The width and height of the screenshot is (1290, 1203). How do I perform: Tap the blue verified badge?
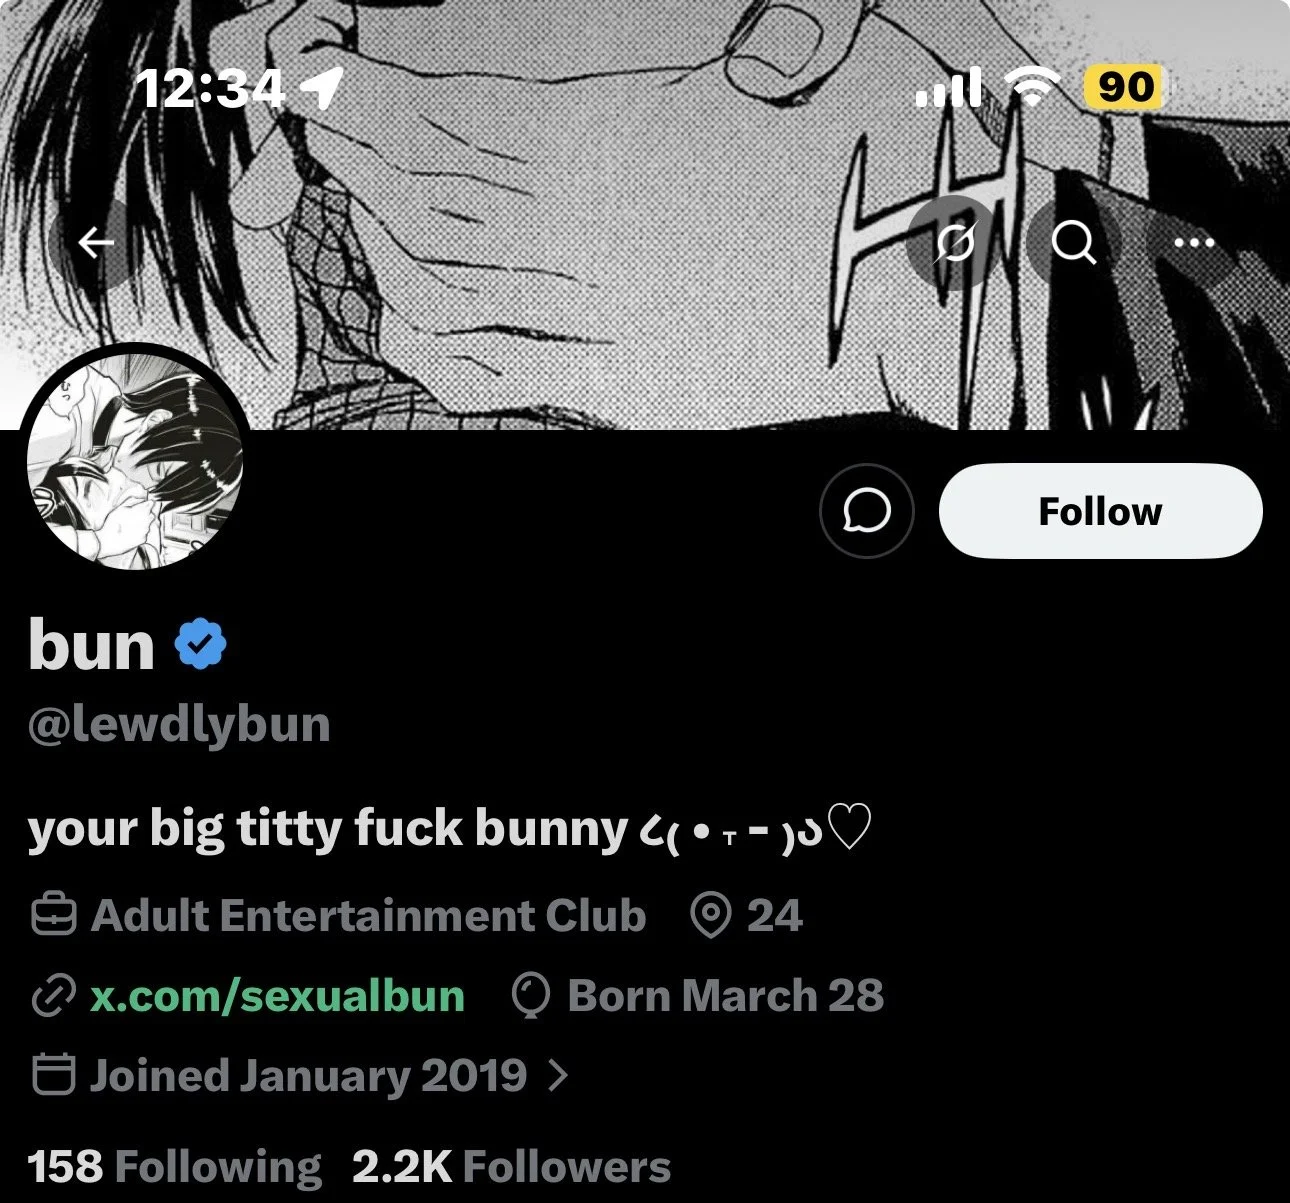(201, 645)
